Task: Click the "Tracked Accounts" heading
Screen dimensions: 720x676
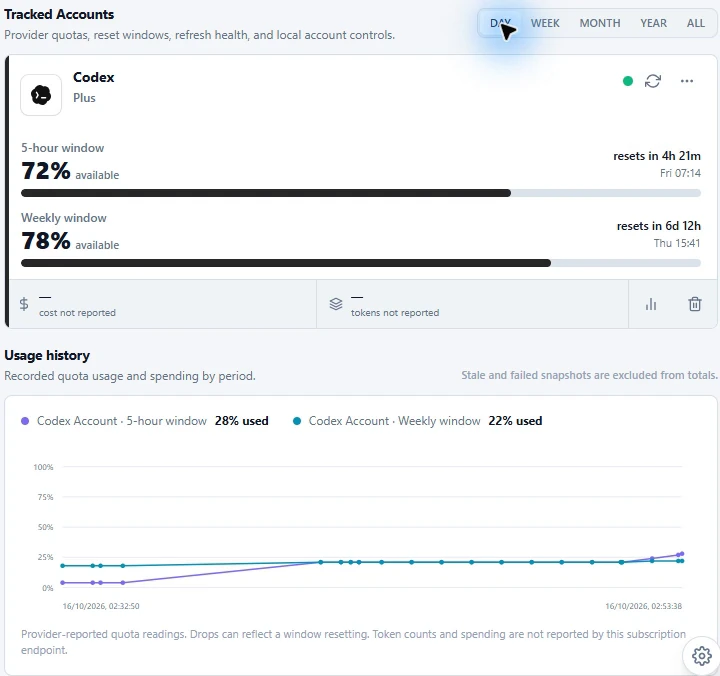Action: (x=59, y=14)
